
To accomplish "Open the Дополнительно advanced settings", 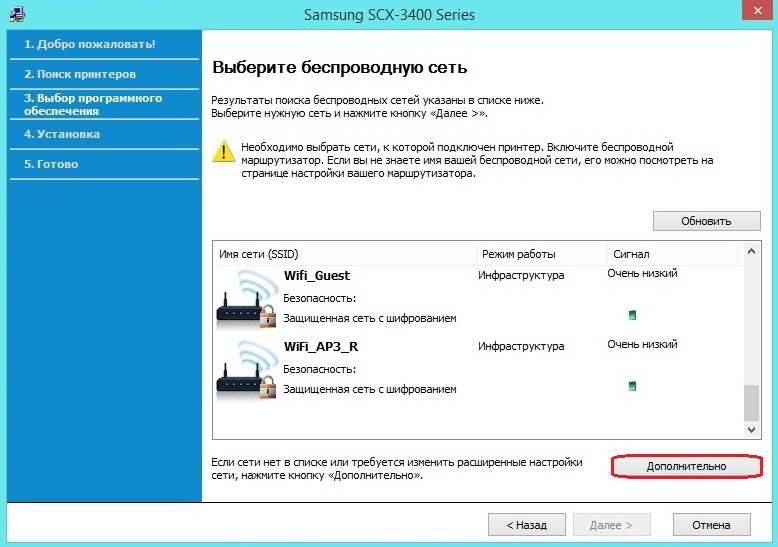I will (686, 467).
